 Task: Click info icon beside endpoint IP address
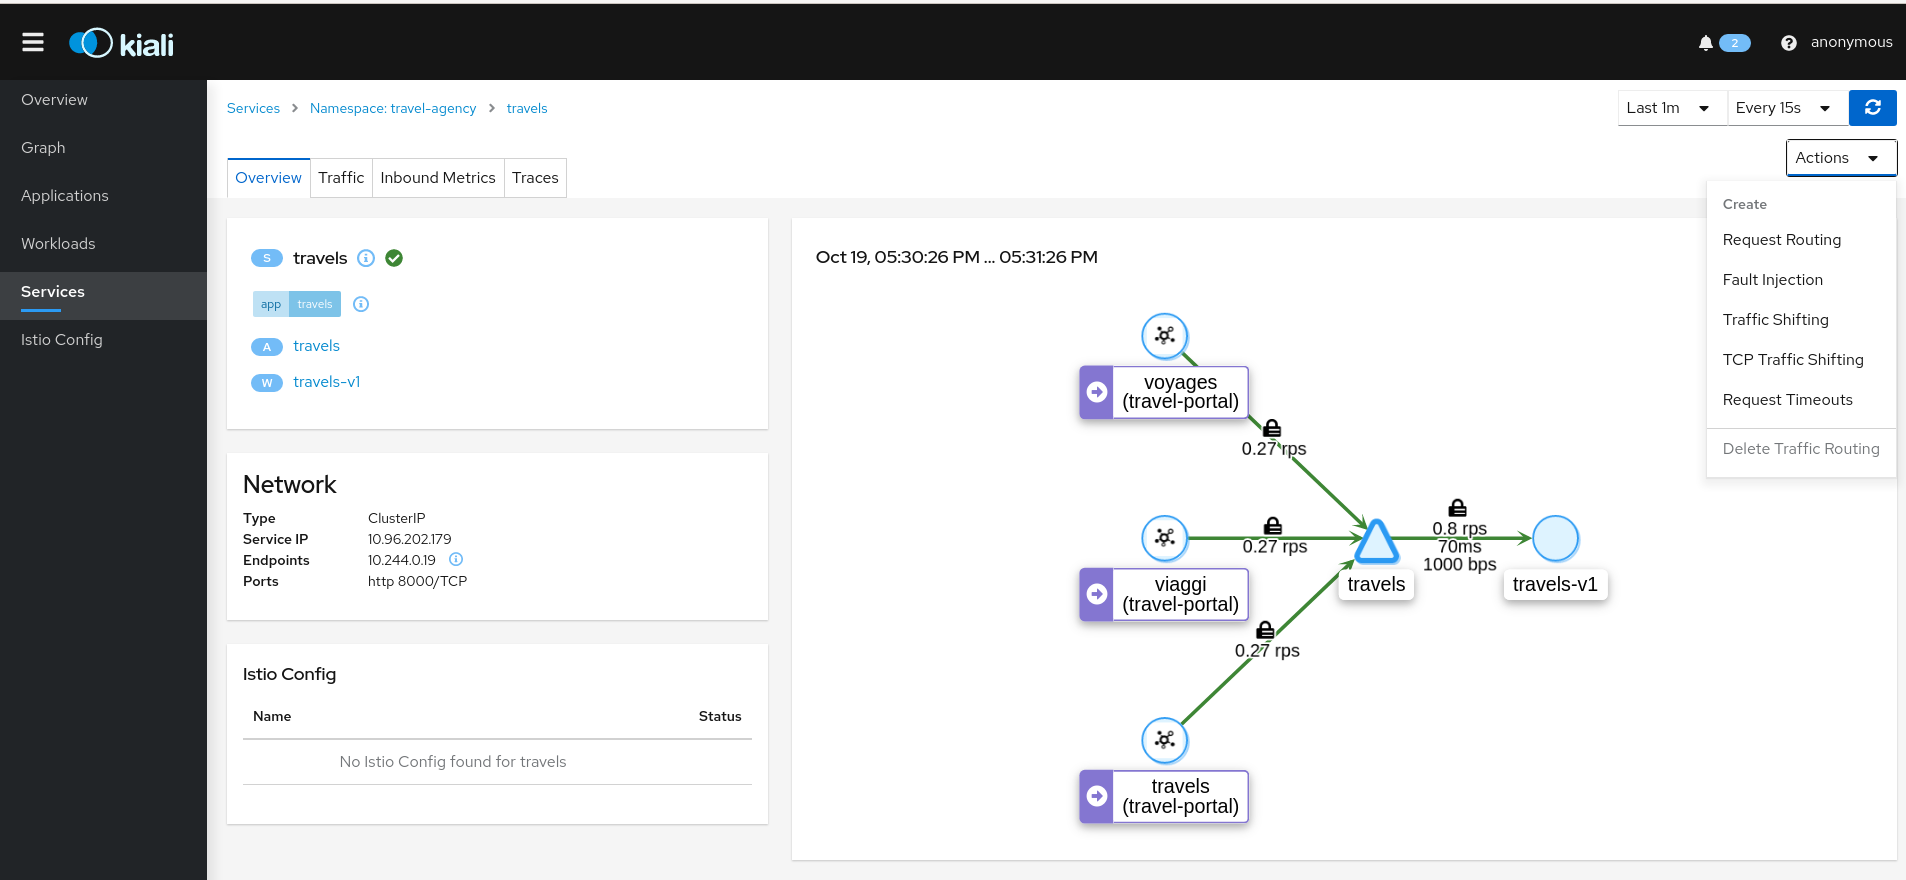(x=456, y=560)
